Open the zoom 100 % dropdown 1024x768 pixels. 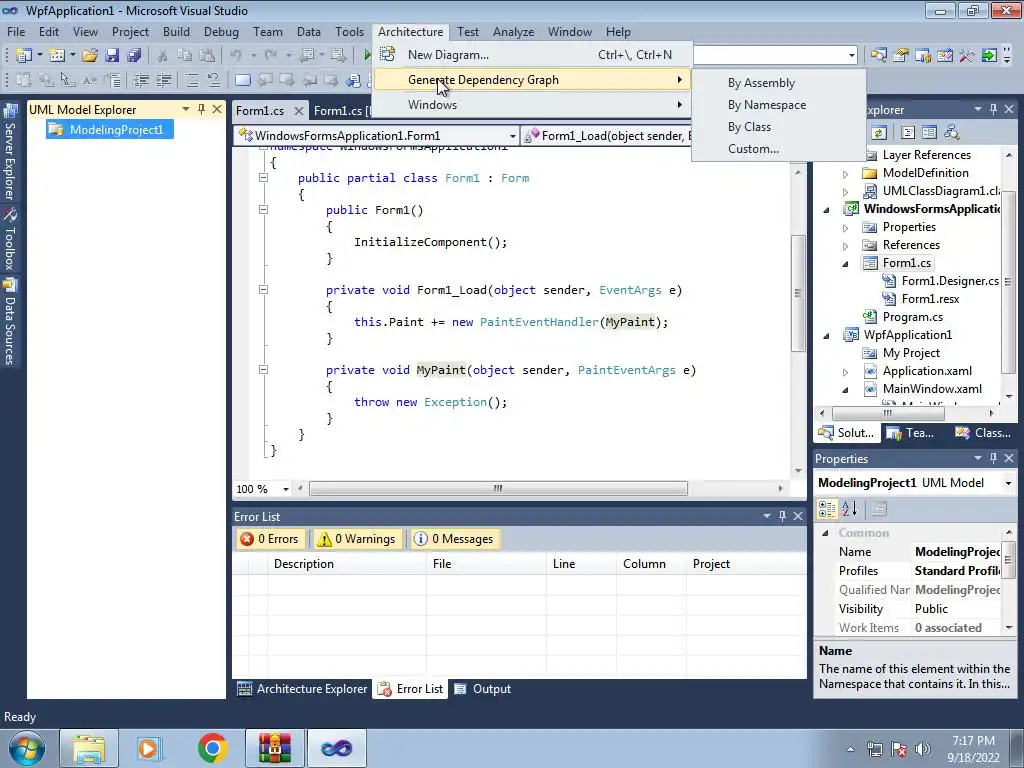tap(285, 489)
